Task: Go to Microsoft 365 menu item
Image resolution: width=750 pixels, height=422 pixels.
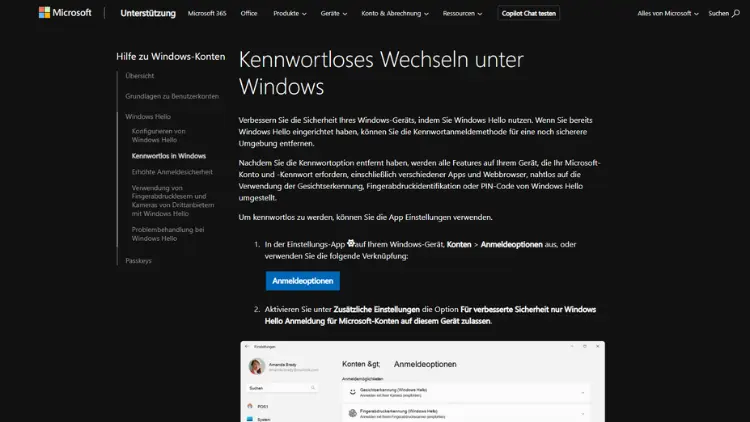Action: click(207, 13)
